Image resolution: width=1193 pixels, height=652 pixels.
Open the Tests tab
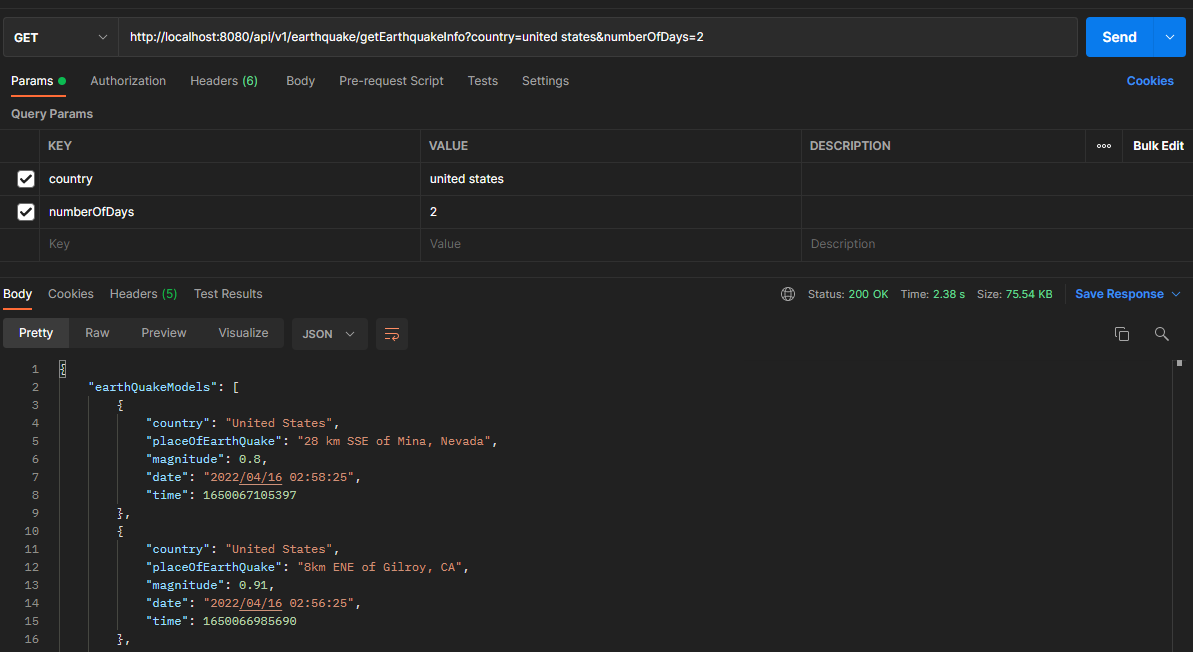pyautogui.click(x=482, y=81)
